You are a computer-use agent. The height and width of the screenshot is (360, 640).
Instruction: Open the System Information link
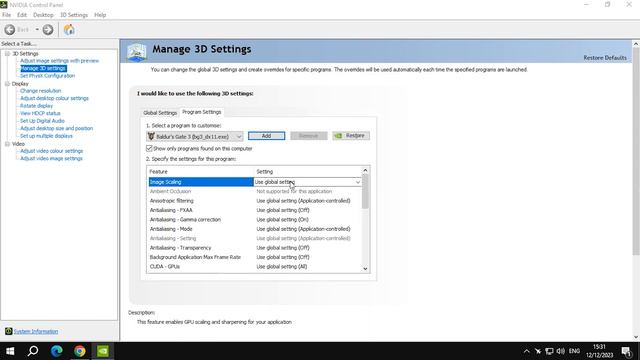click(36, 331)
